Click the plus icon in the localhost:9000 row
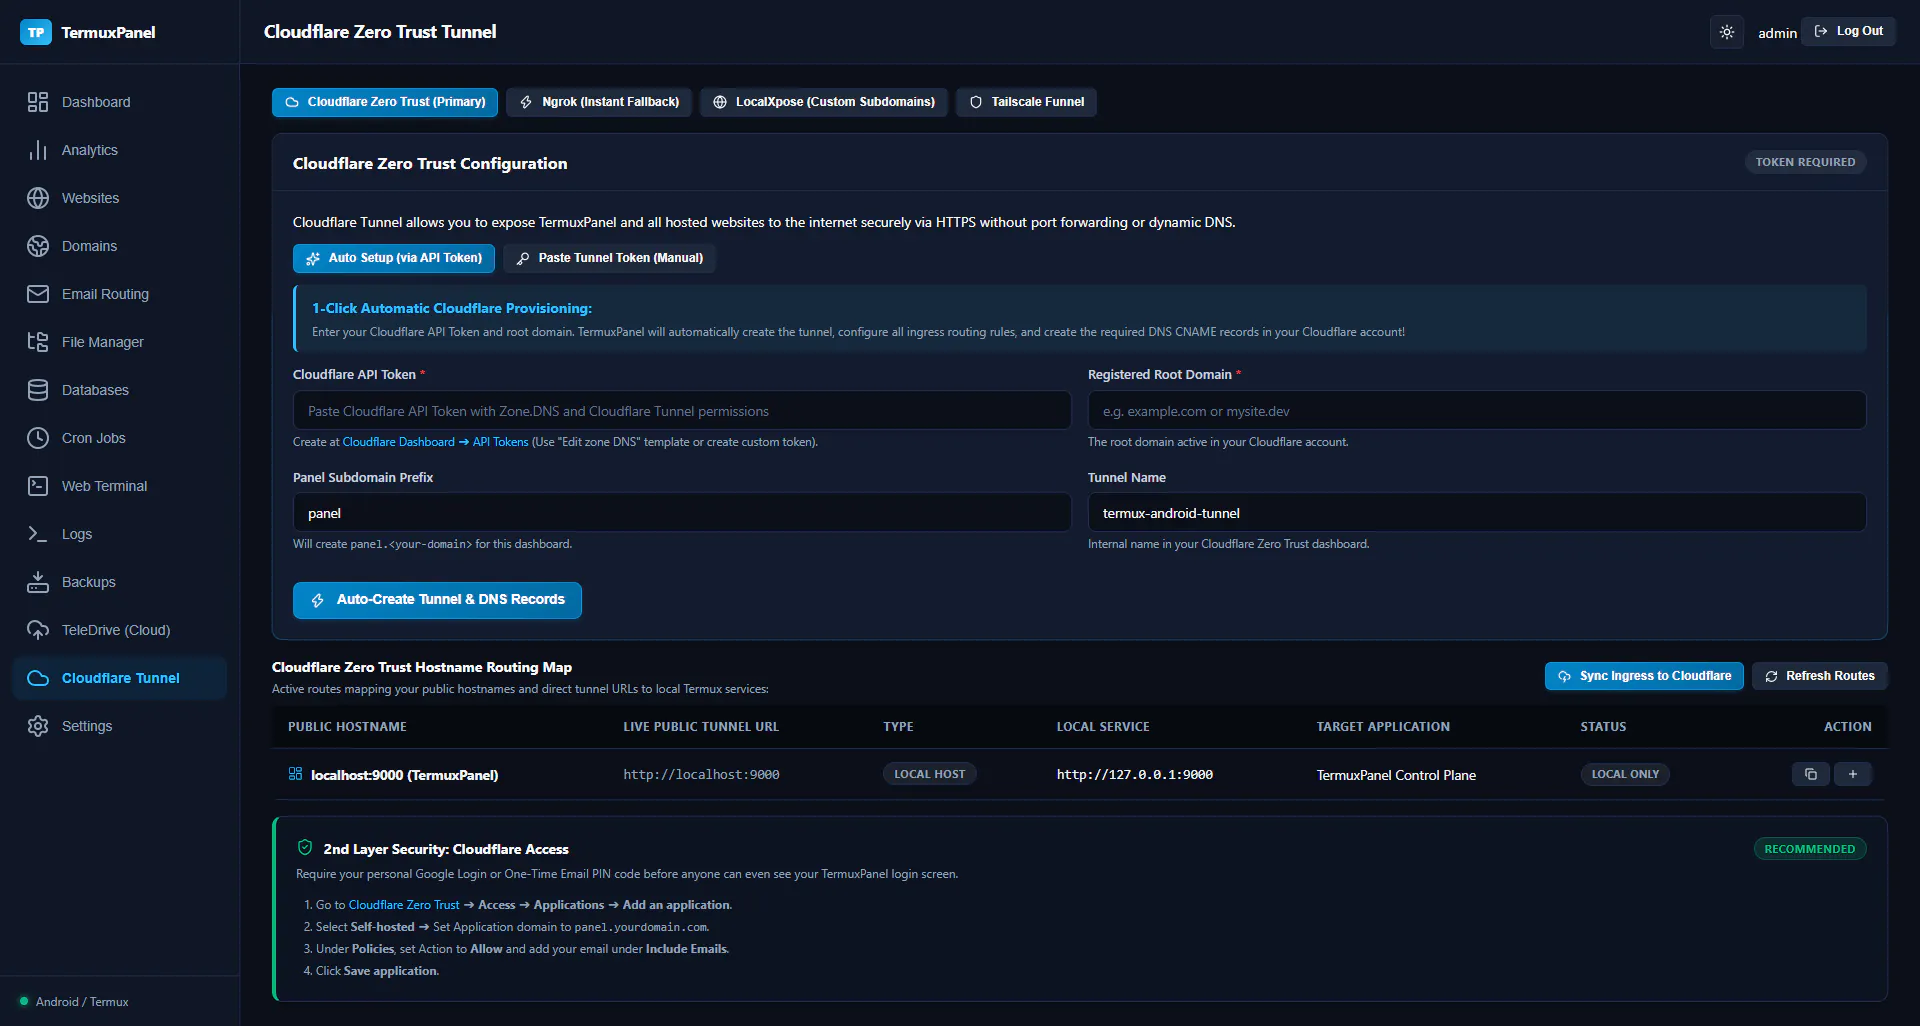Viewport: 1920px width, 1026px height. [x=1853, y=774]
